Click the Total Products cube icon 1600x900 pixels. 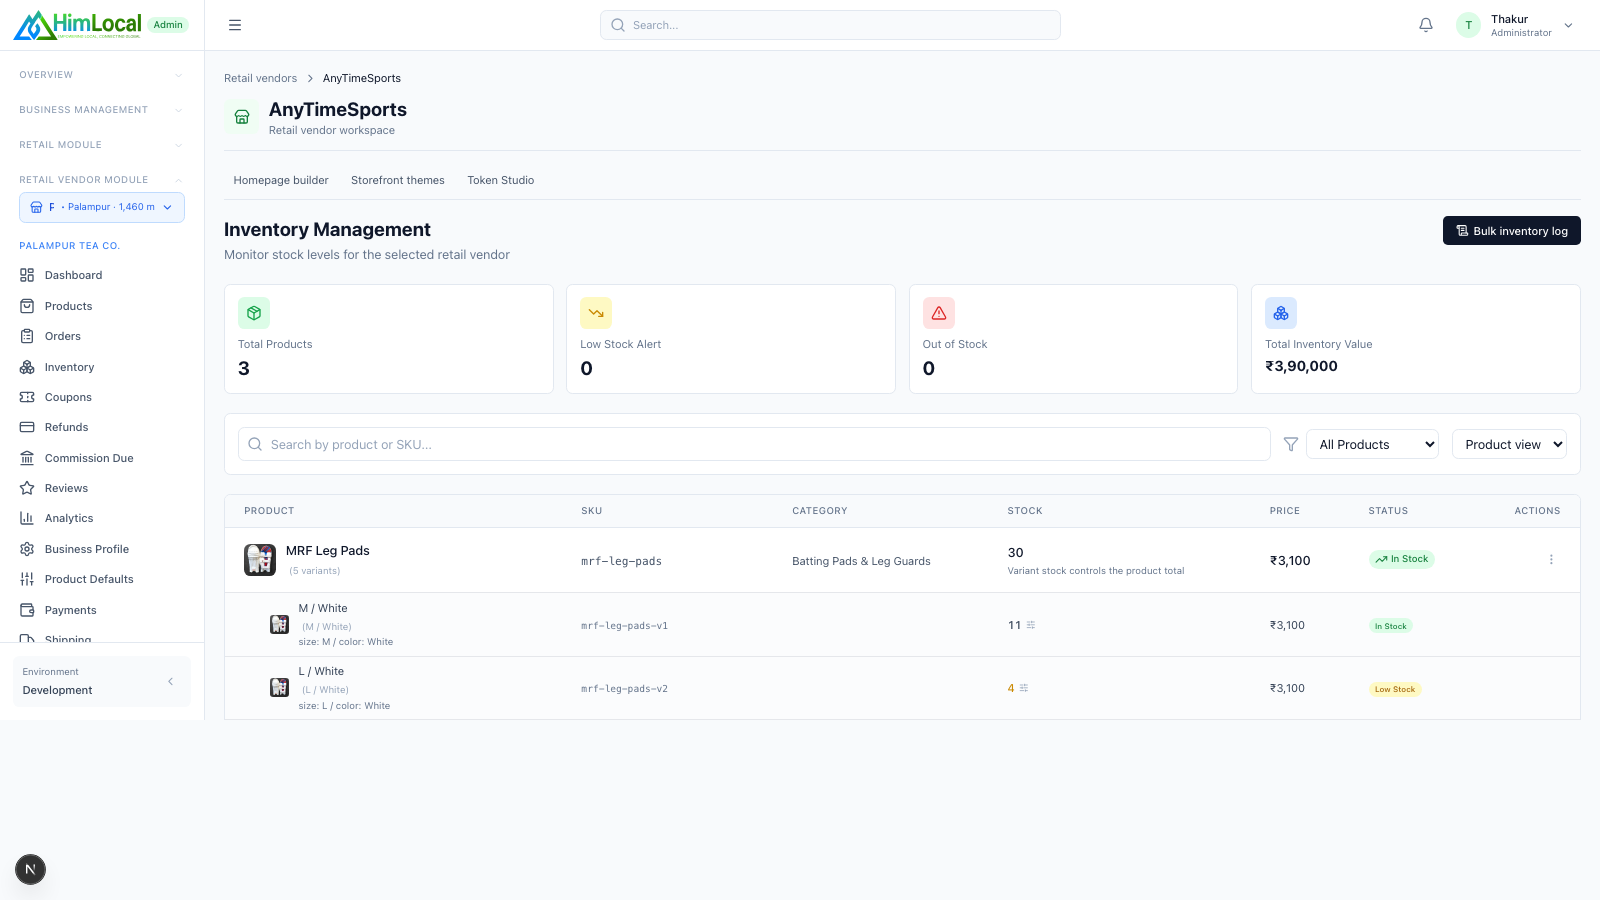(254, 313)
